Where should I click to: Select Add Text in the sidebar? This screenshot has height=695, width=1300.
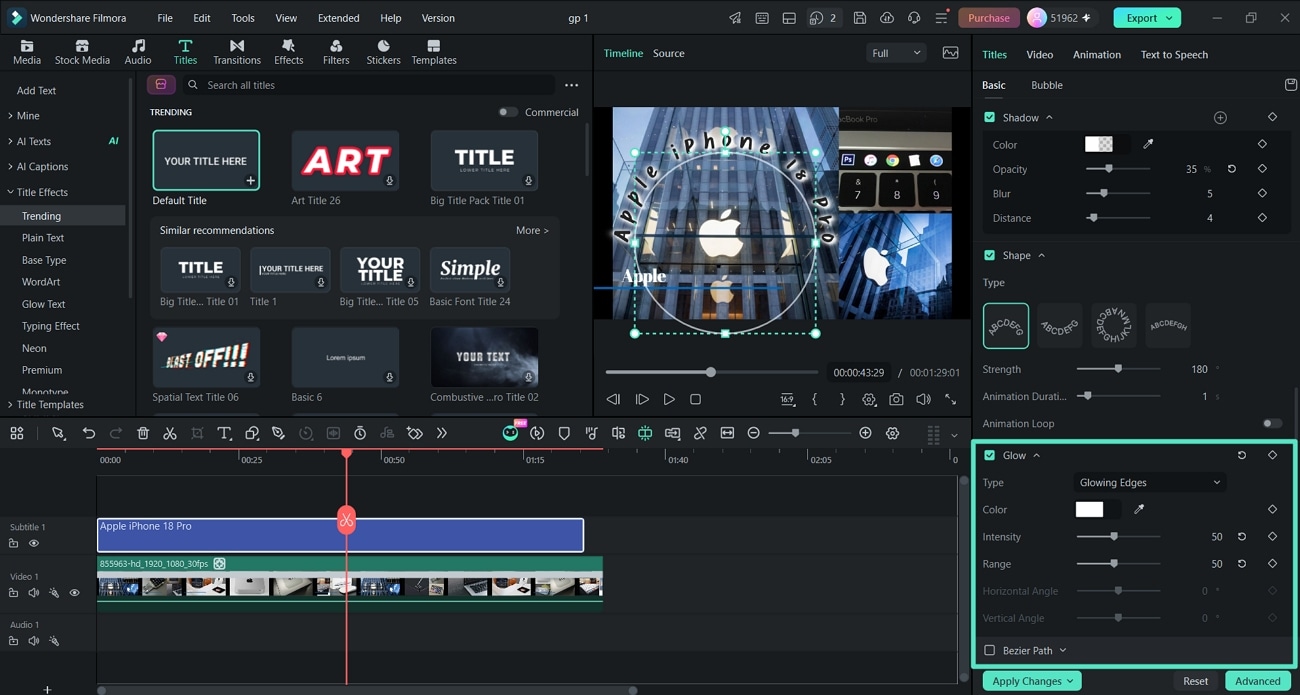click(x=36, y=90)
